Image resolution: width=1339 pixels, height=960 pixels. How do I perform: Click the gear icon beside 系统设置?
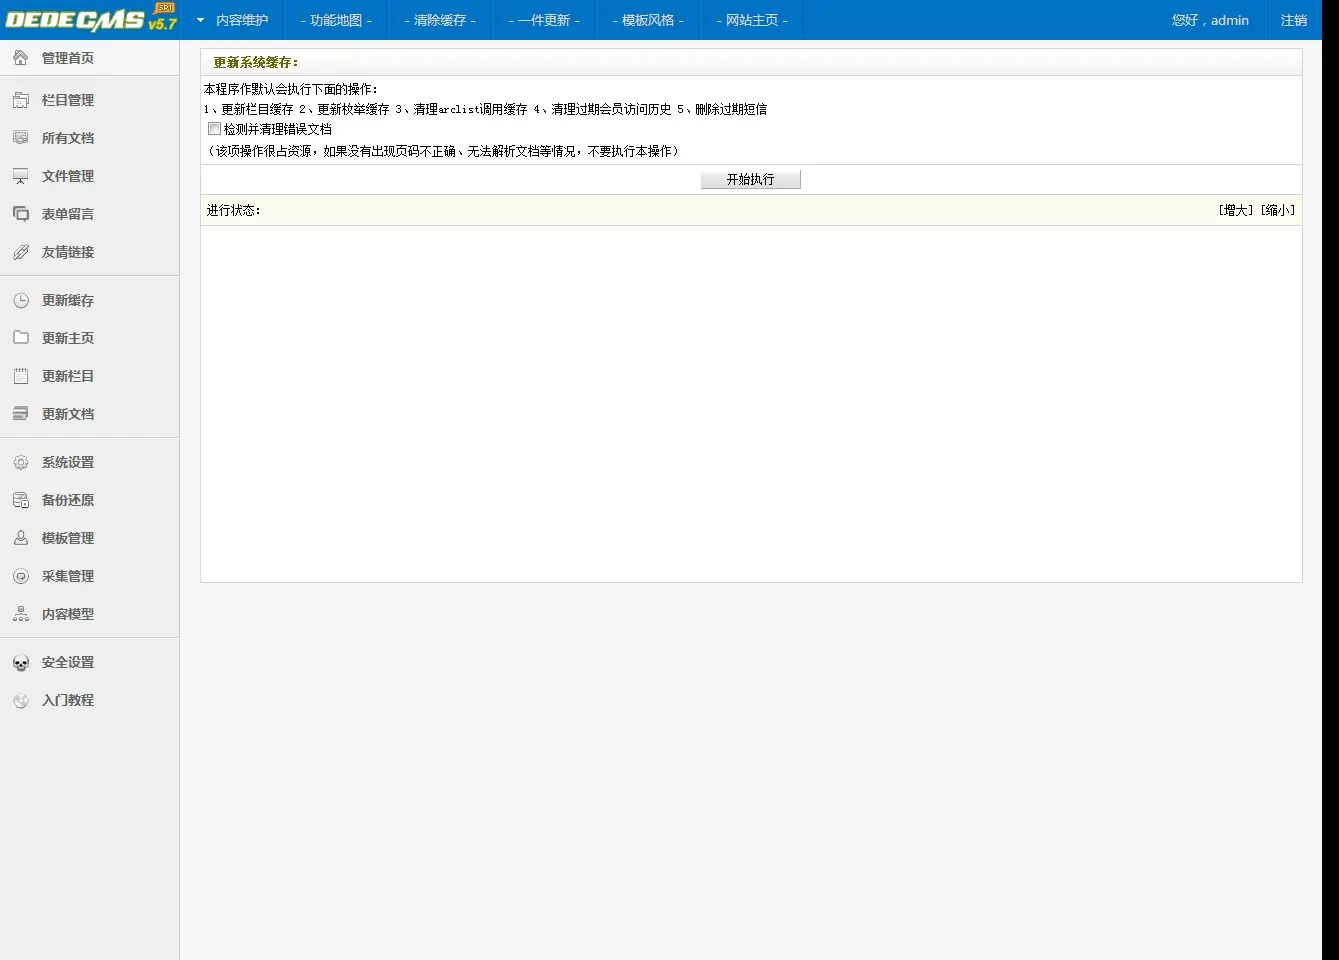pos(21,462)
